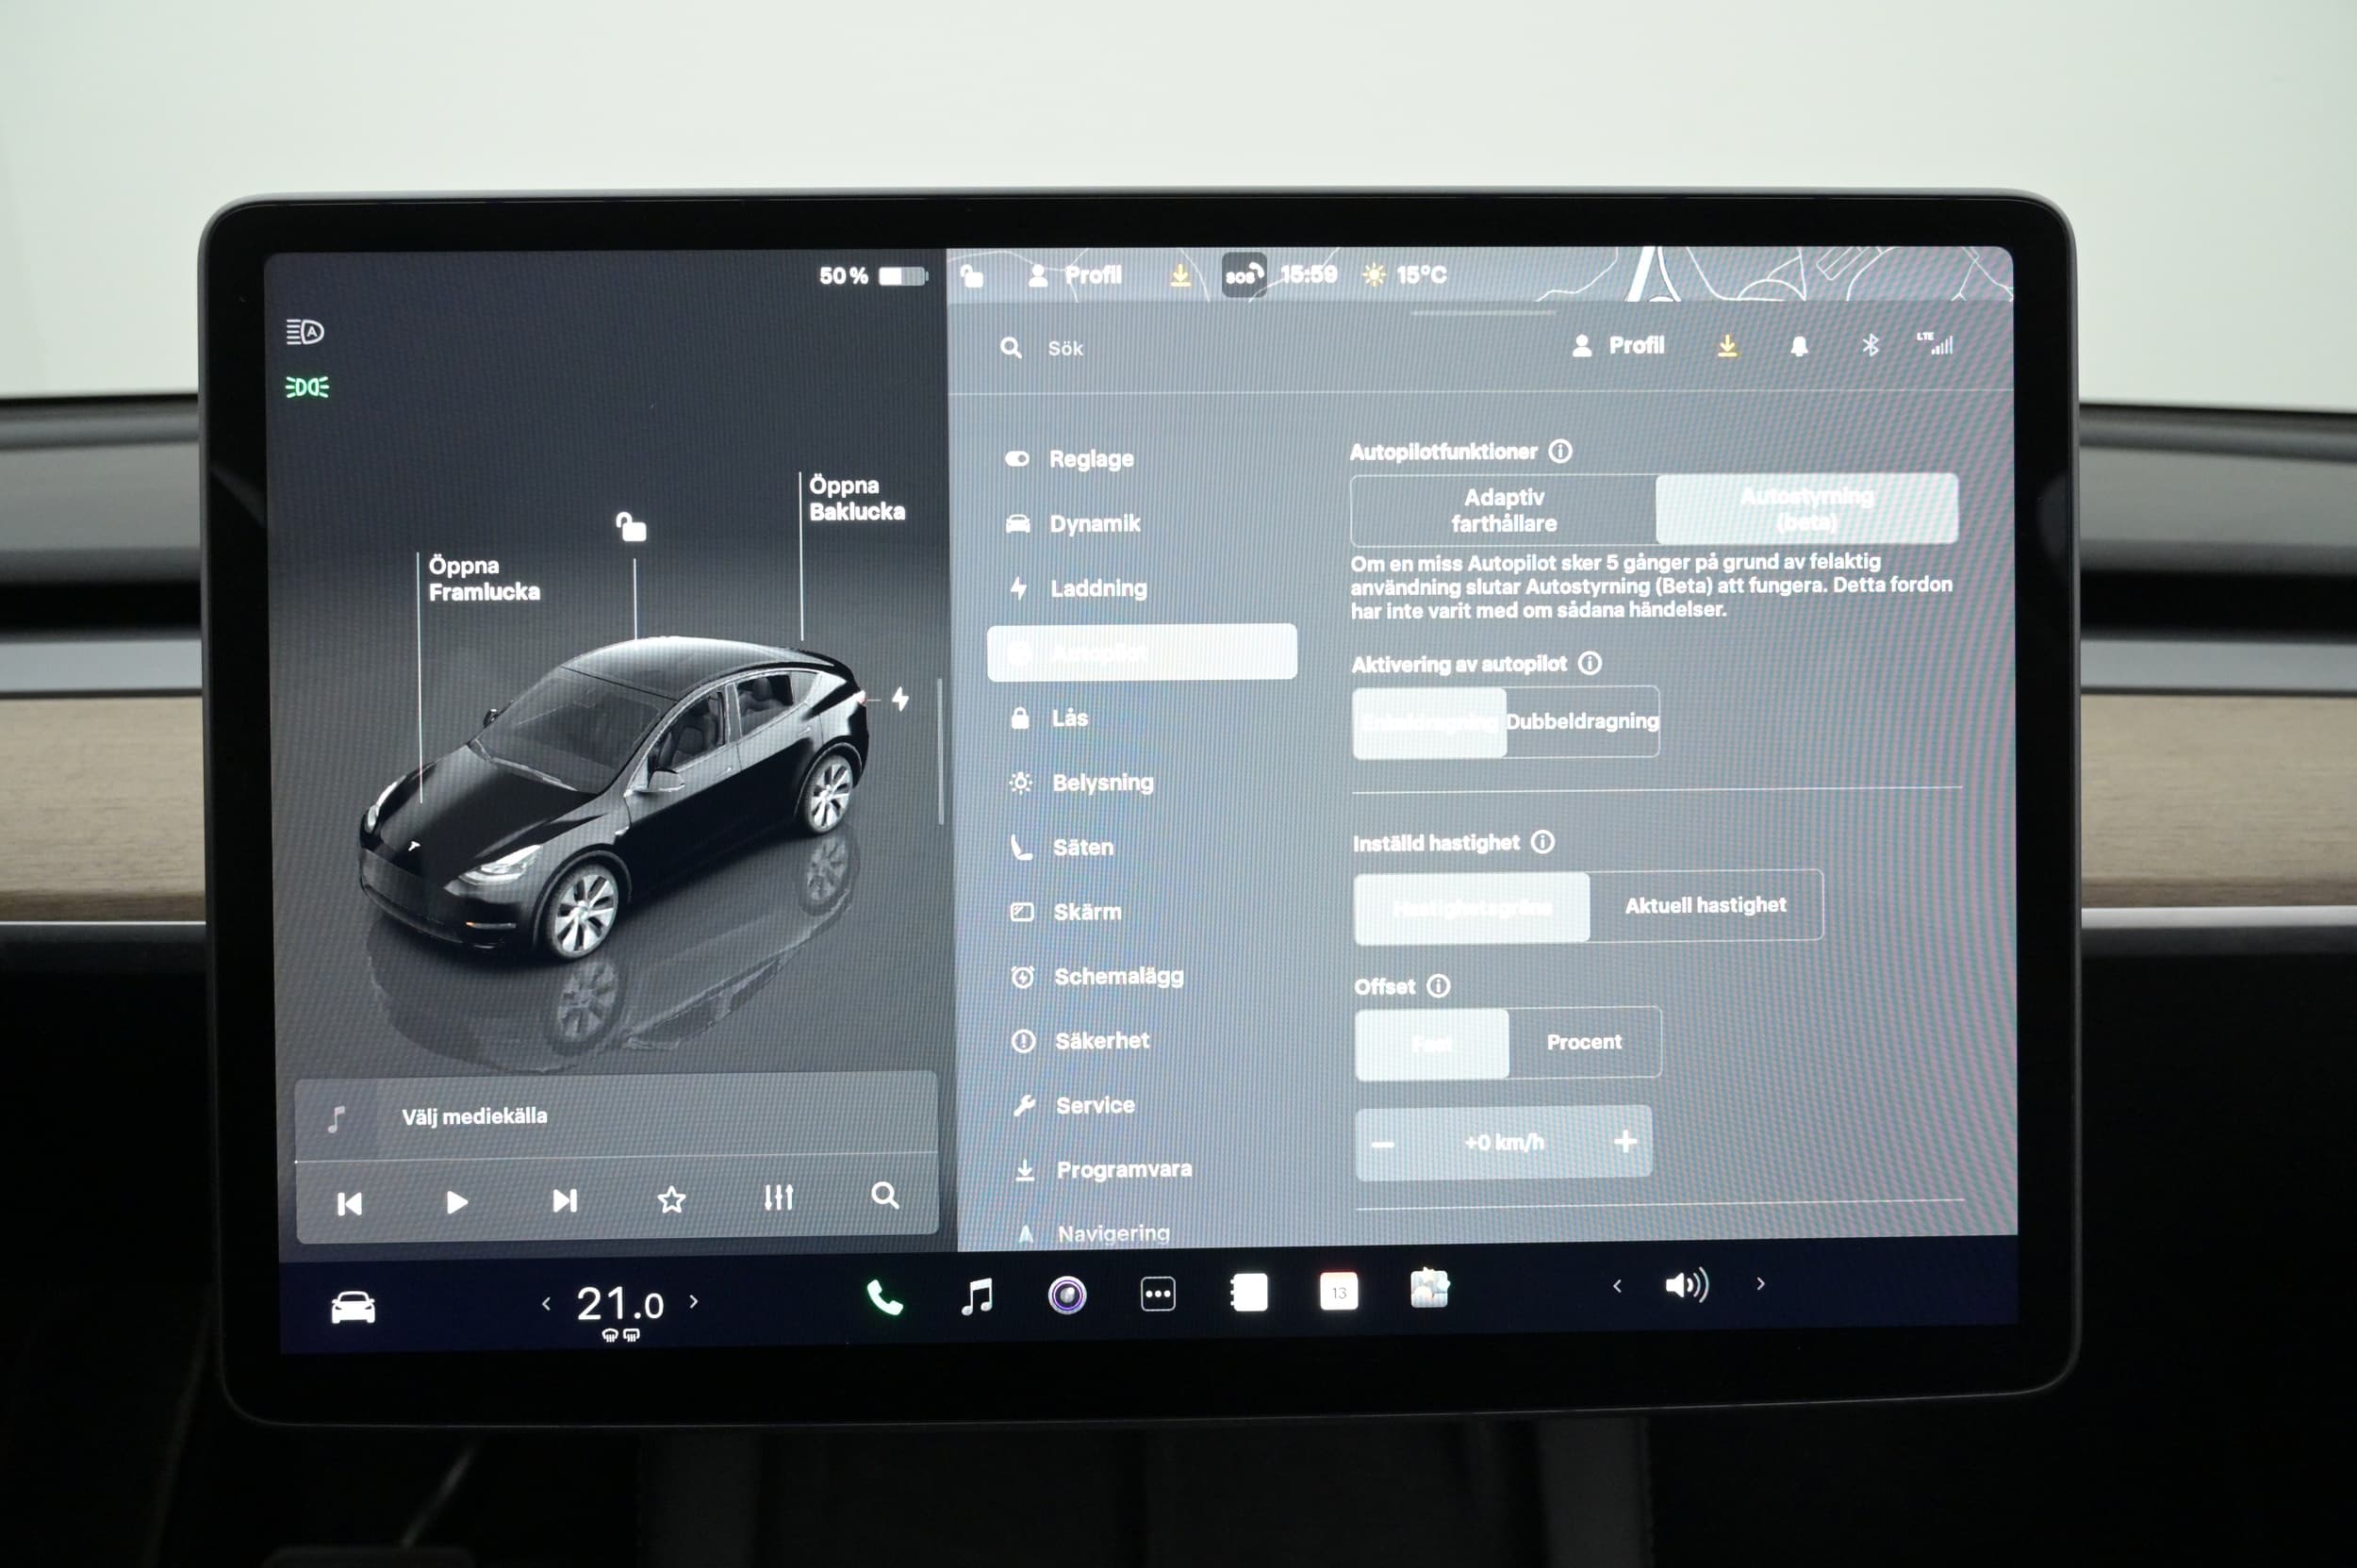Open the three-dots app launcher
Image resolution: width=2357 pixels, height=1568 pixels.
(1158, 1294)
